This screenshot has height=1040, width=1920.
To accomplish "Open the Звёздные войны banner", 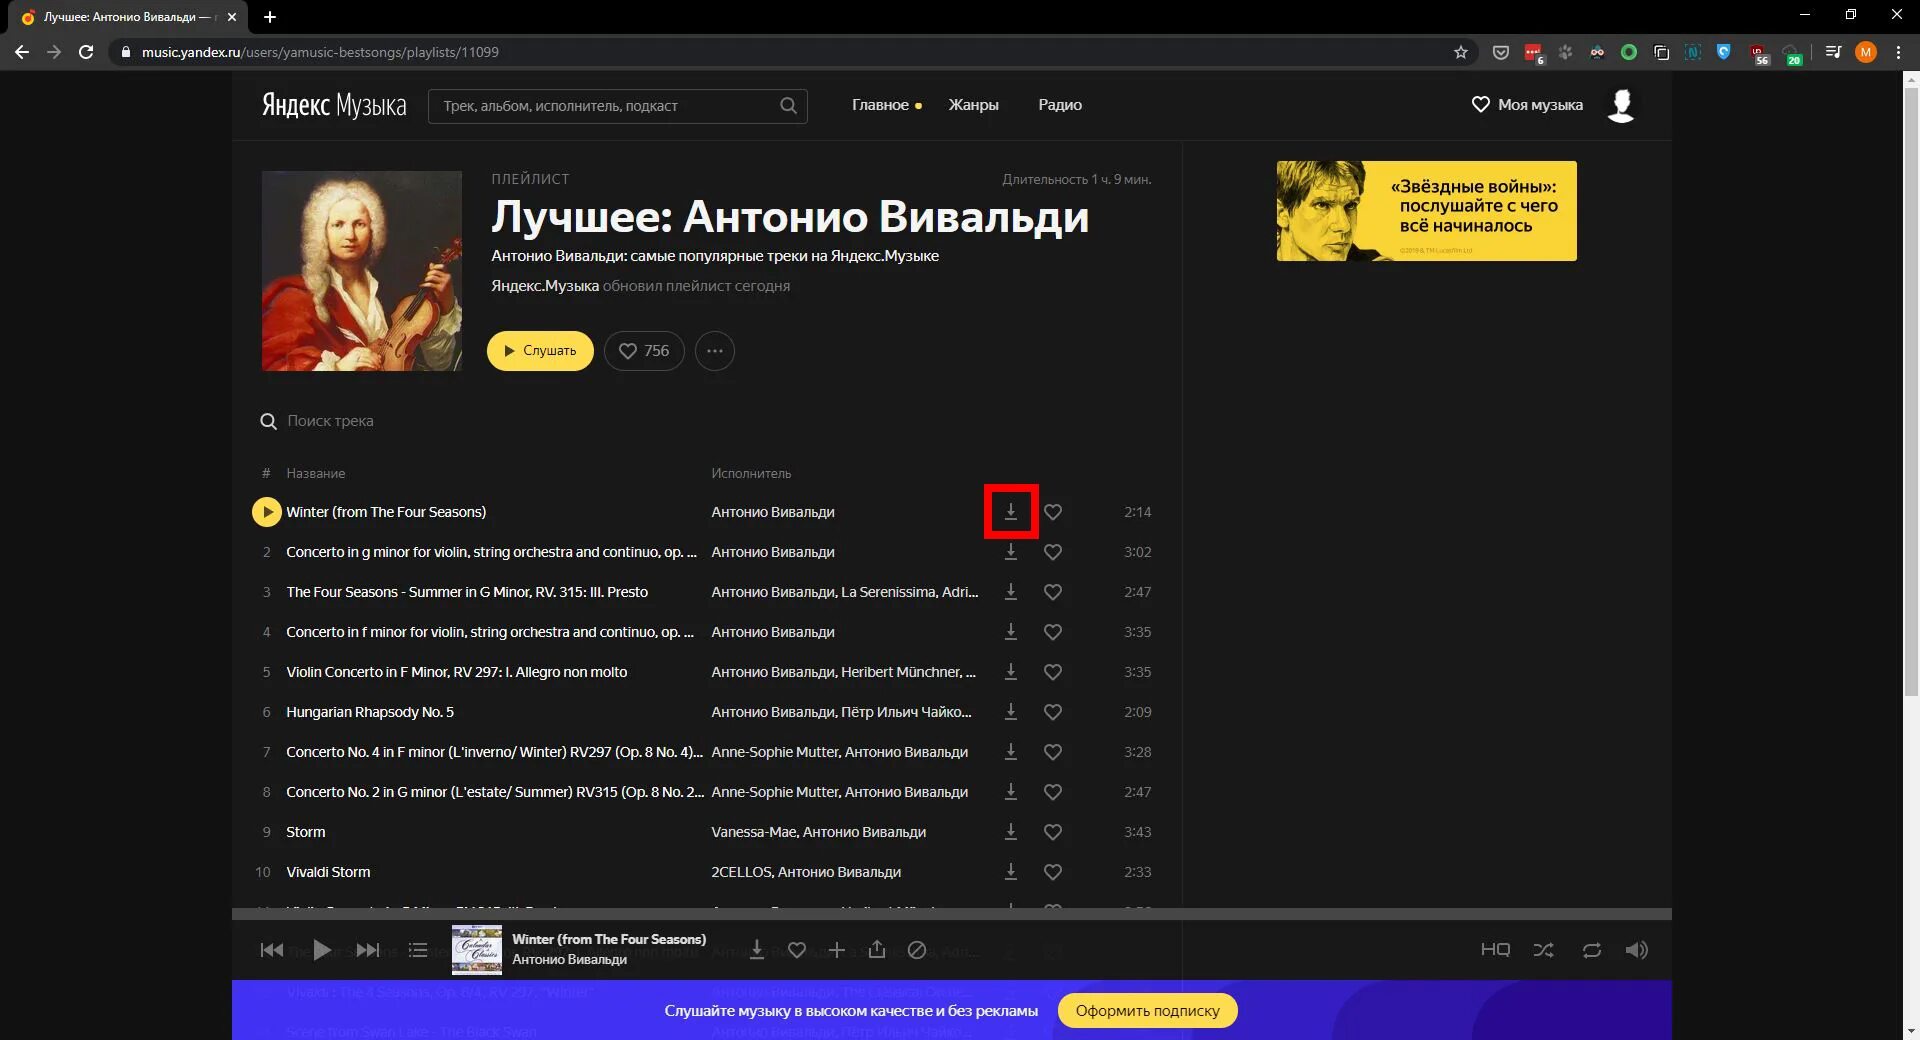I will pos(1427,211).
